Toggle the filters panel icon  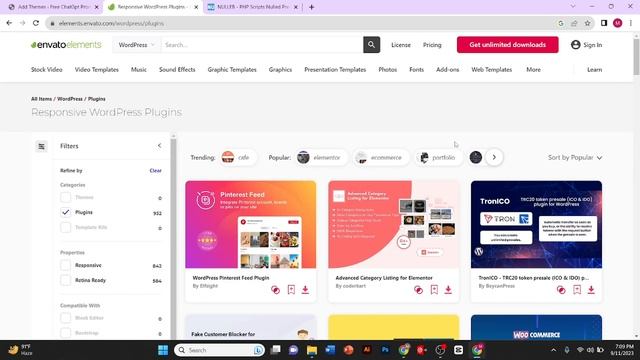click(x=41, y=146)
